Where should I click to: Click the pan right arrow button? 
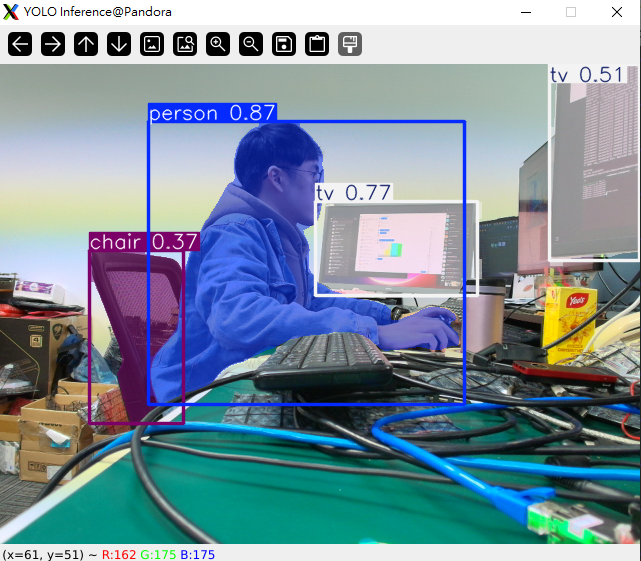click(x=53, y=44)
